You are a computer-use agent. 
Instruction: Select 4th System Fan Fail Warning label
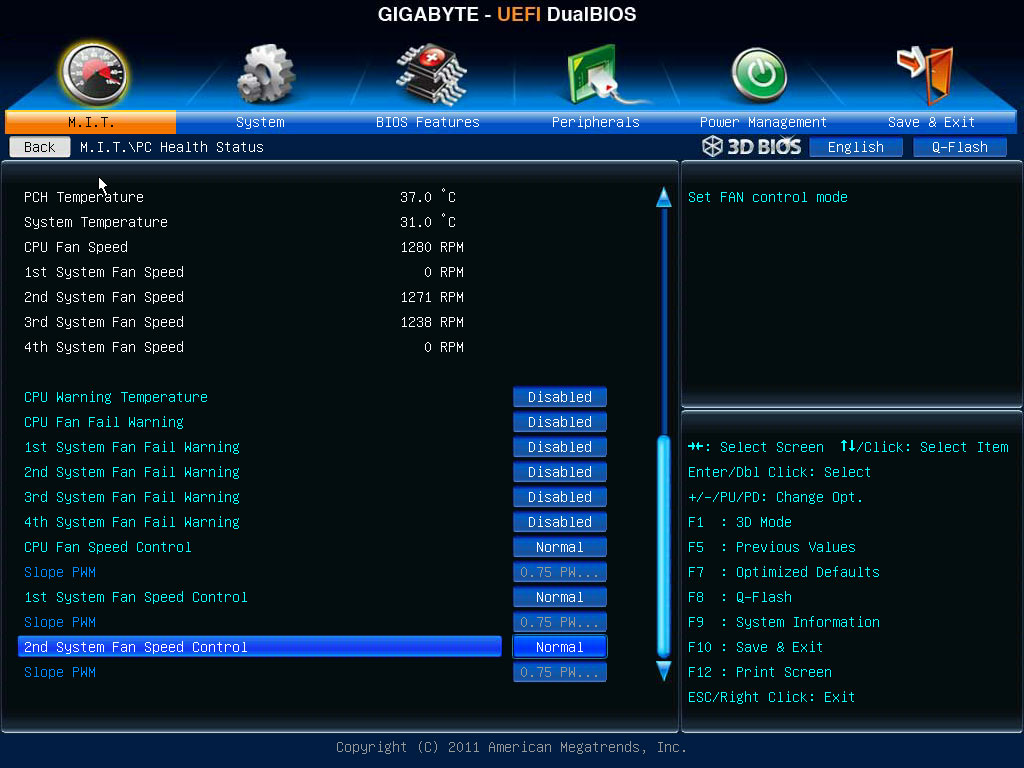[x=132, y=522]
